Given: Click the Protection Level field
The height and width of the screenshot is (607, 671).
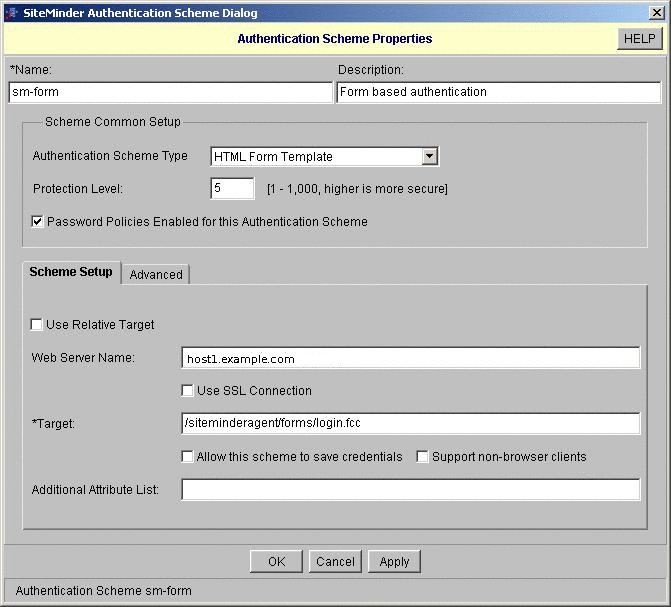Looking at the screenshot, I should coord(232,188).
